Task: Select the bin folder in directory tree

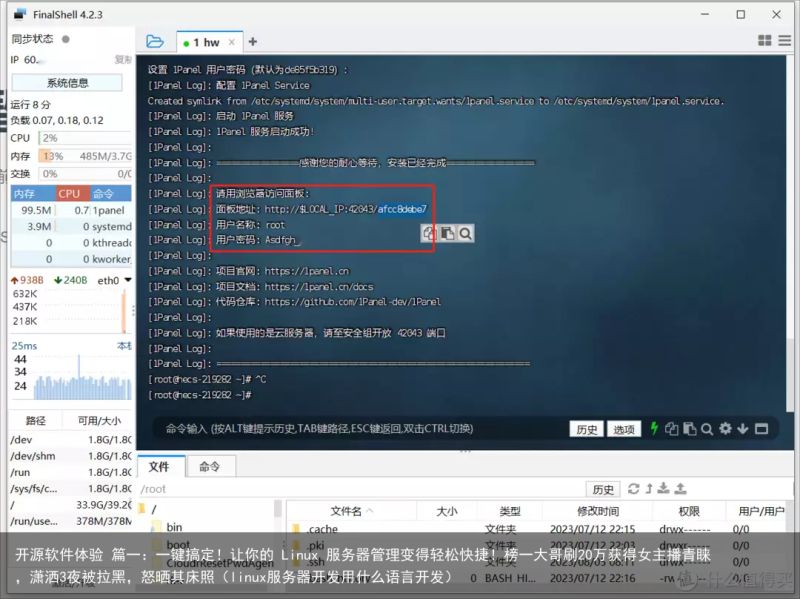Action: click(174, 527)
